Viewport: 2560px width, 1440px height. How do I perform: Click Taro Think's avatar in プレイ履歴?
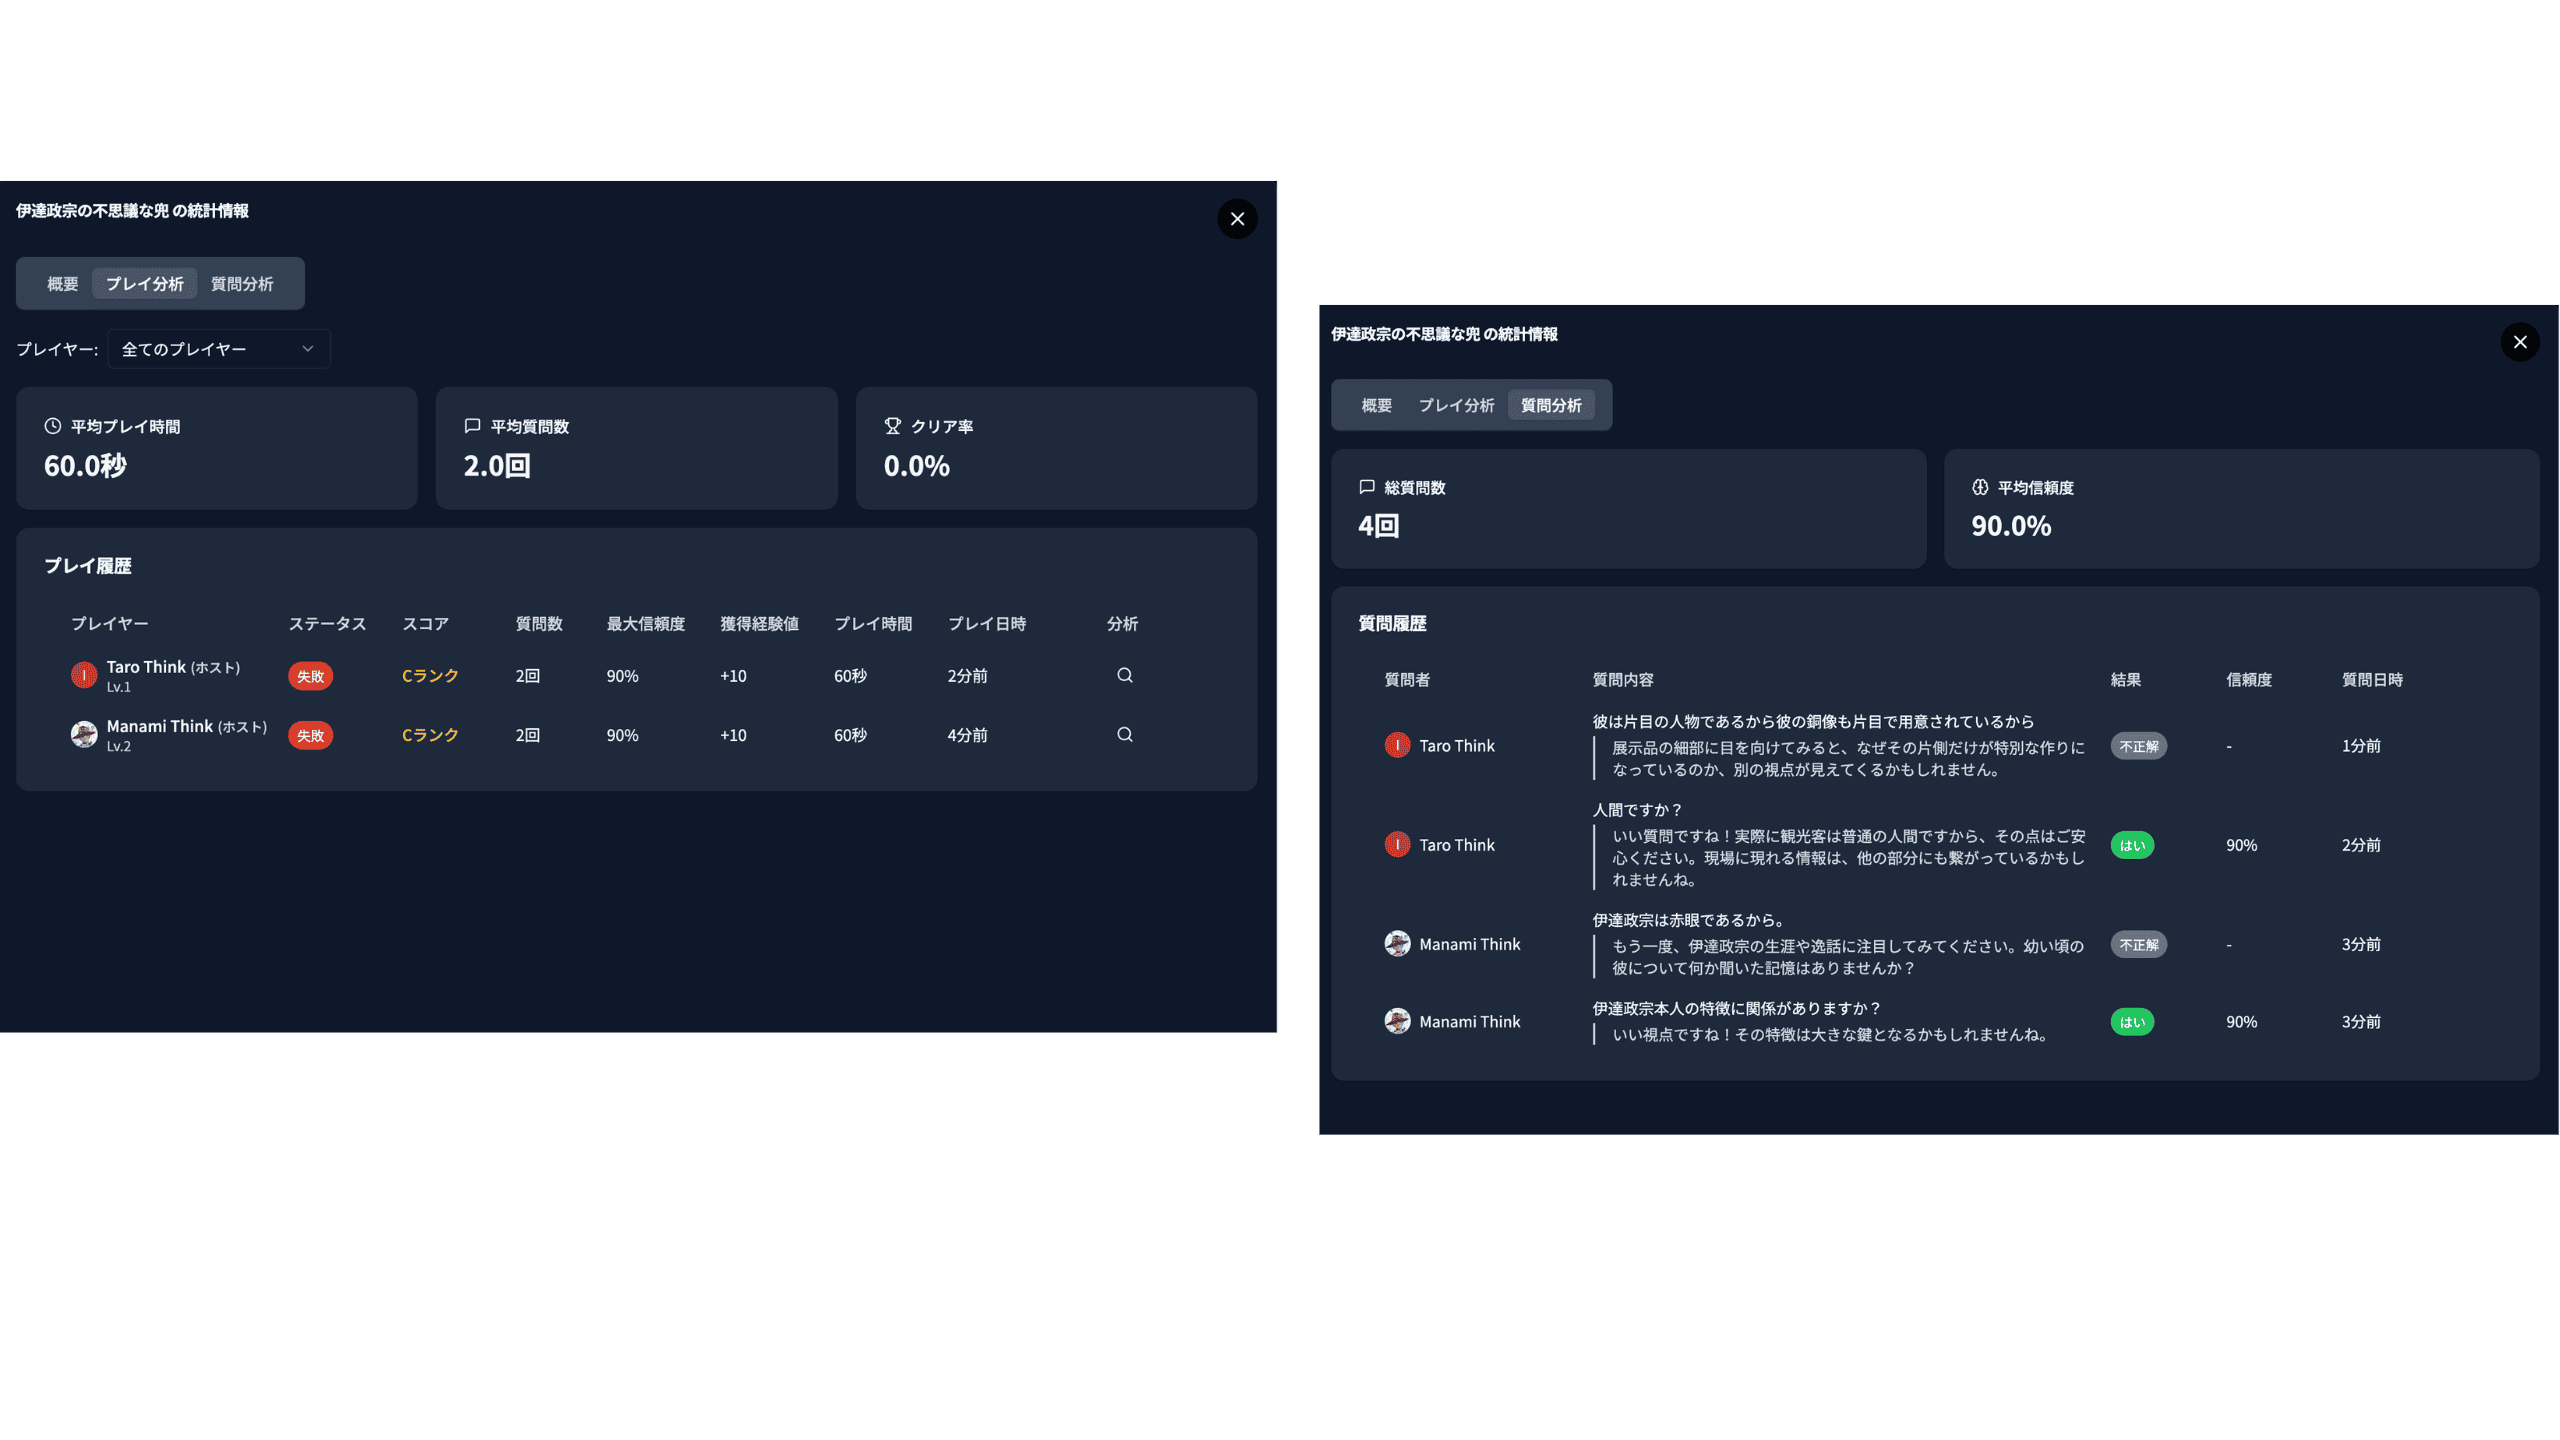(85, 674)
